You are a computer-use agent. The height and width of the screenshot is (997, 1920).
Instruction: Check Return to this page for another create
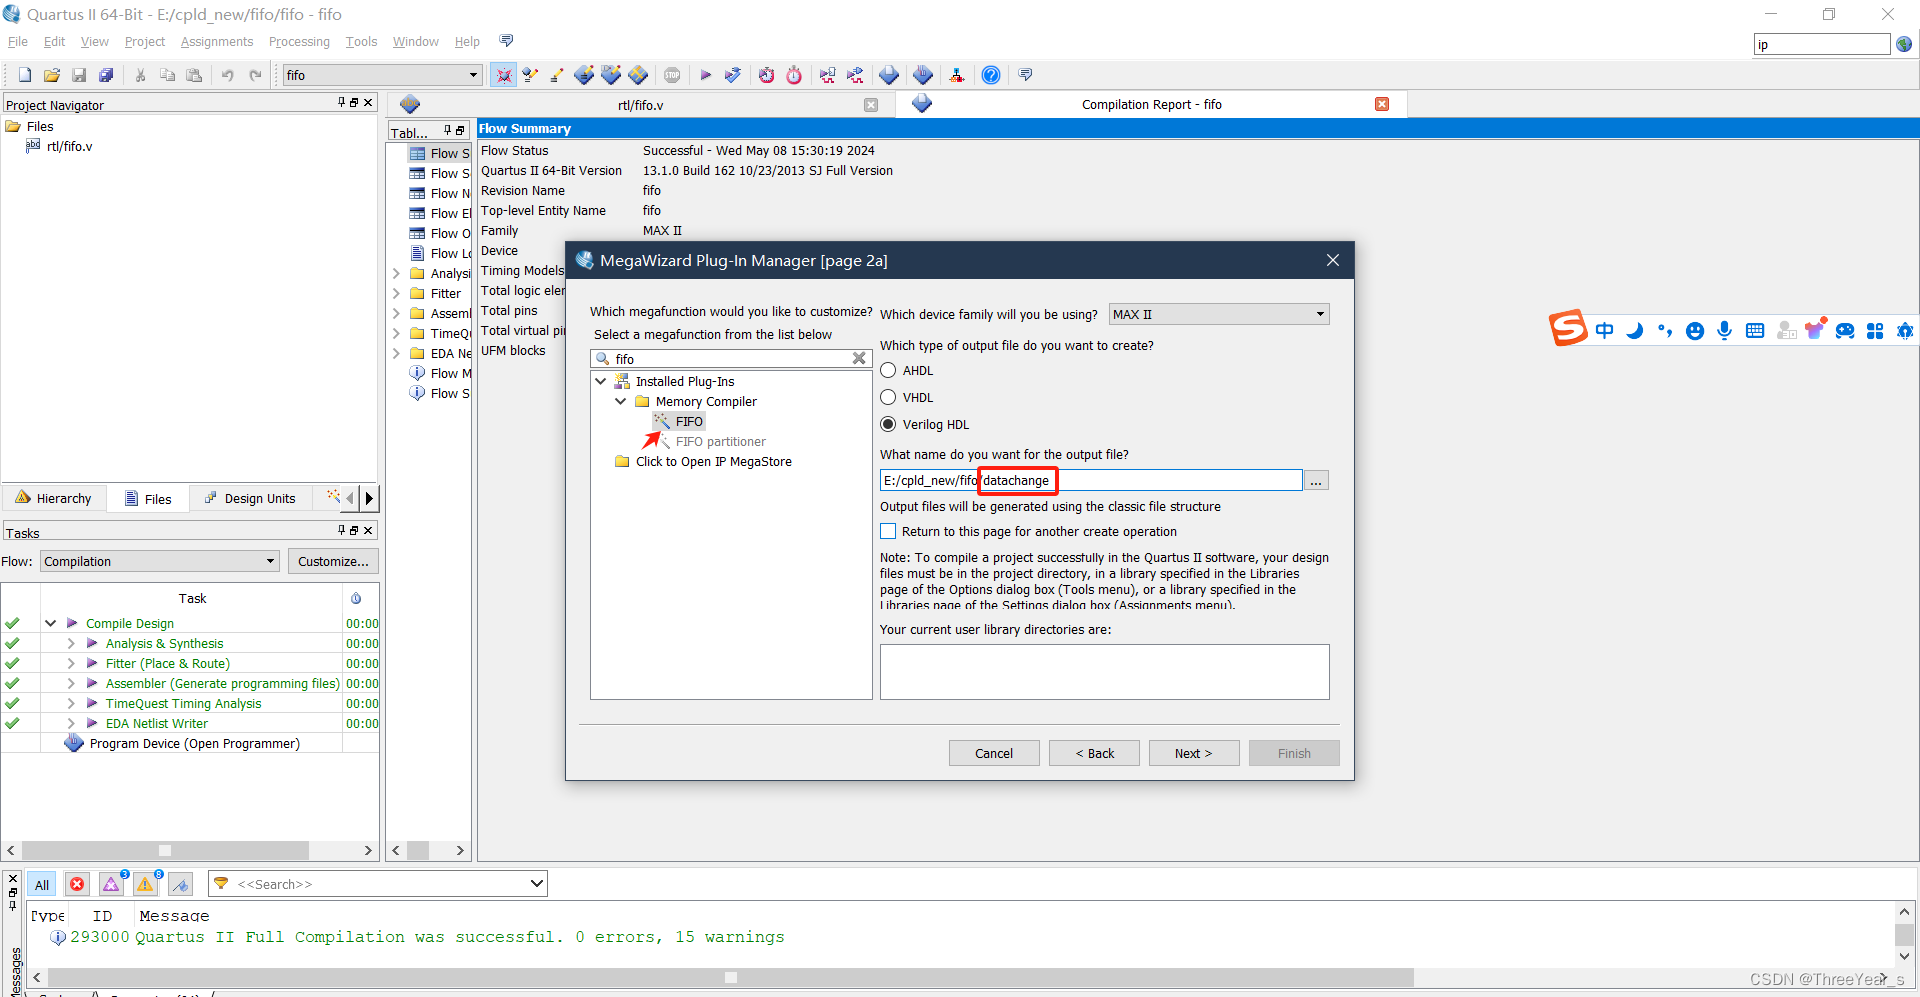coord(888,531)
